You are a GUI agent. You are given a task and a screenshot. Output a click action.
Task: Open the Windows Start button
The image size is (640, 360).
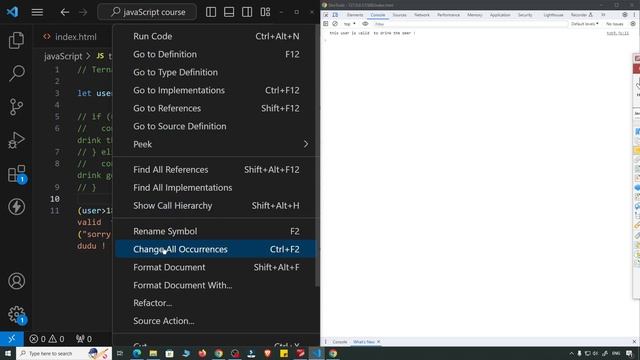[7, 353]
